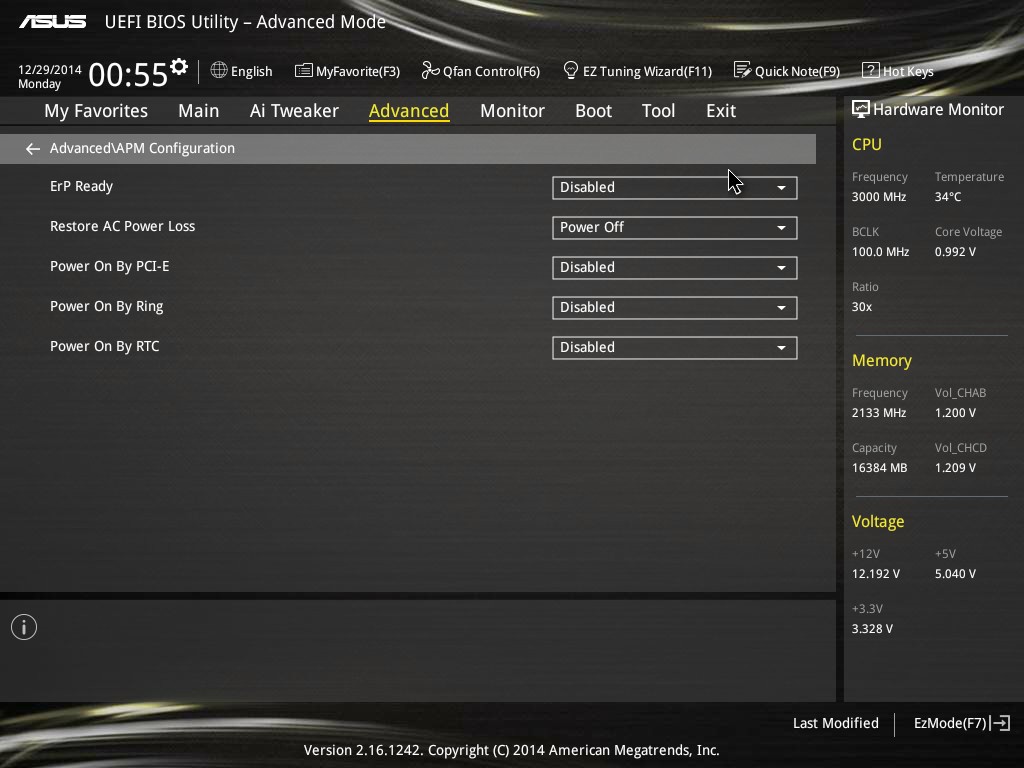Image resolution: width=1024 pixels, height=768 pixels.
Task: Click the EZ Tuning Wizard lightbulb icon
Action: pos(571,70)
